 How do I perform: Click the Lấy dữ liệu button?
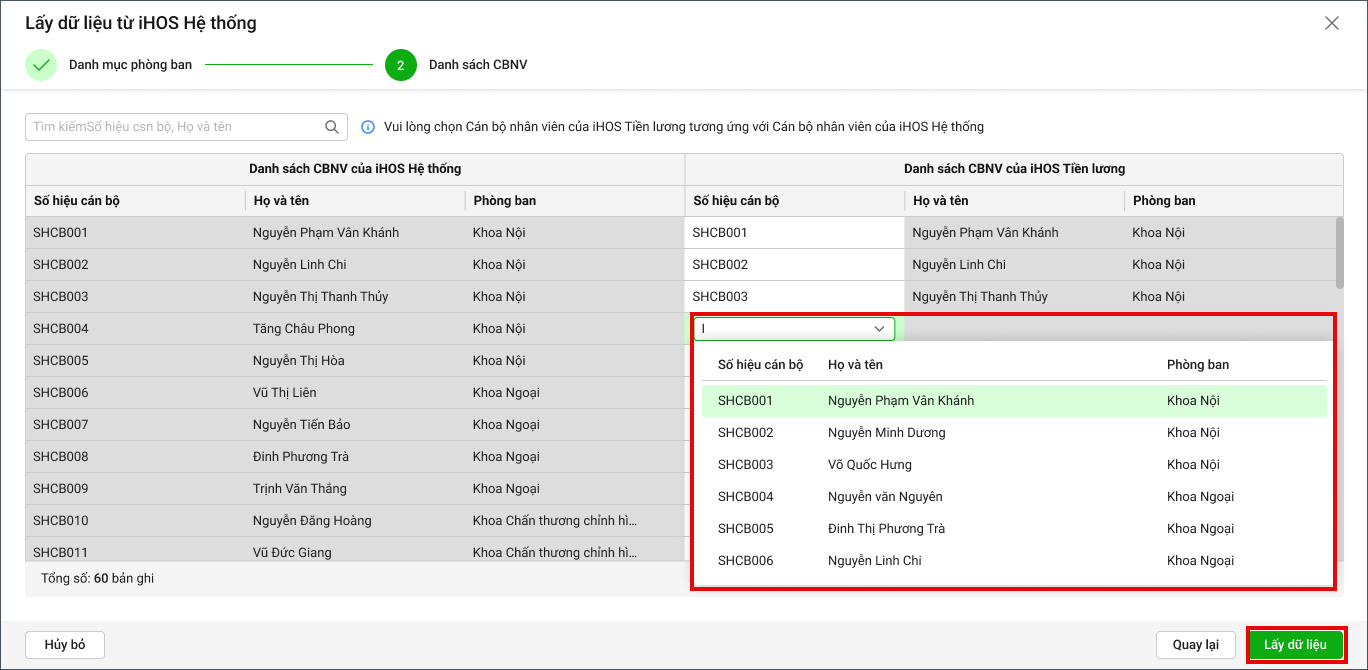[x=1295, y=645]
